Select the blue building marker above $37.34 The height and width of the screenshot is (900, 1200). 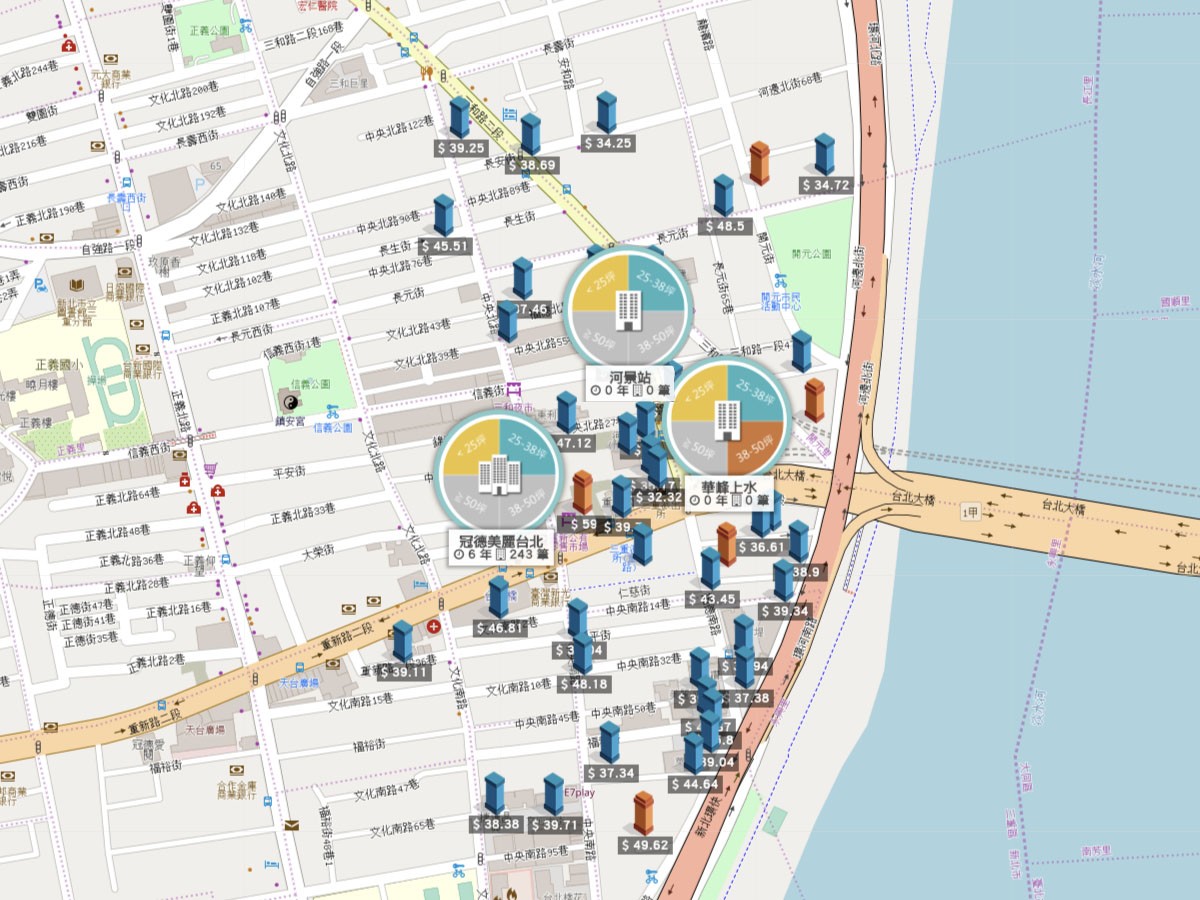[610, 742]
